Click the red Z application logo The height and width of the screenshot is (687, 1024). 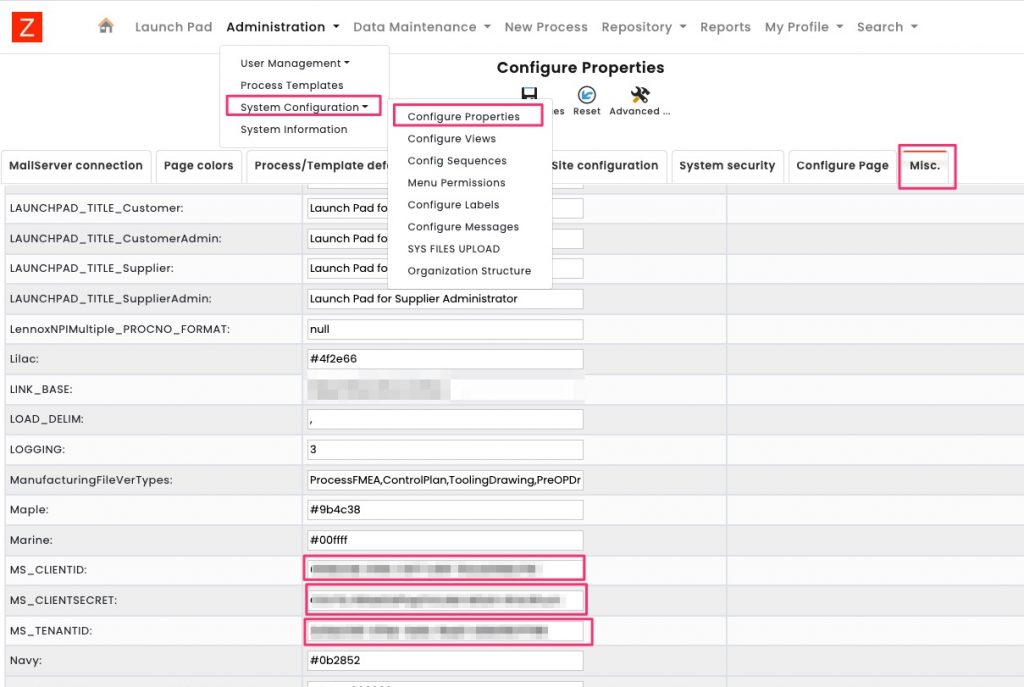coord(27,27)
